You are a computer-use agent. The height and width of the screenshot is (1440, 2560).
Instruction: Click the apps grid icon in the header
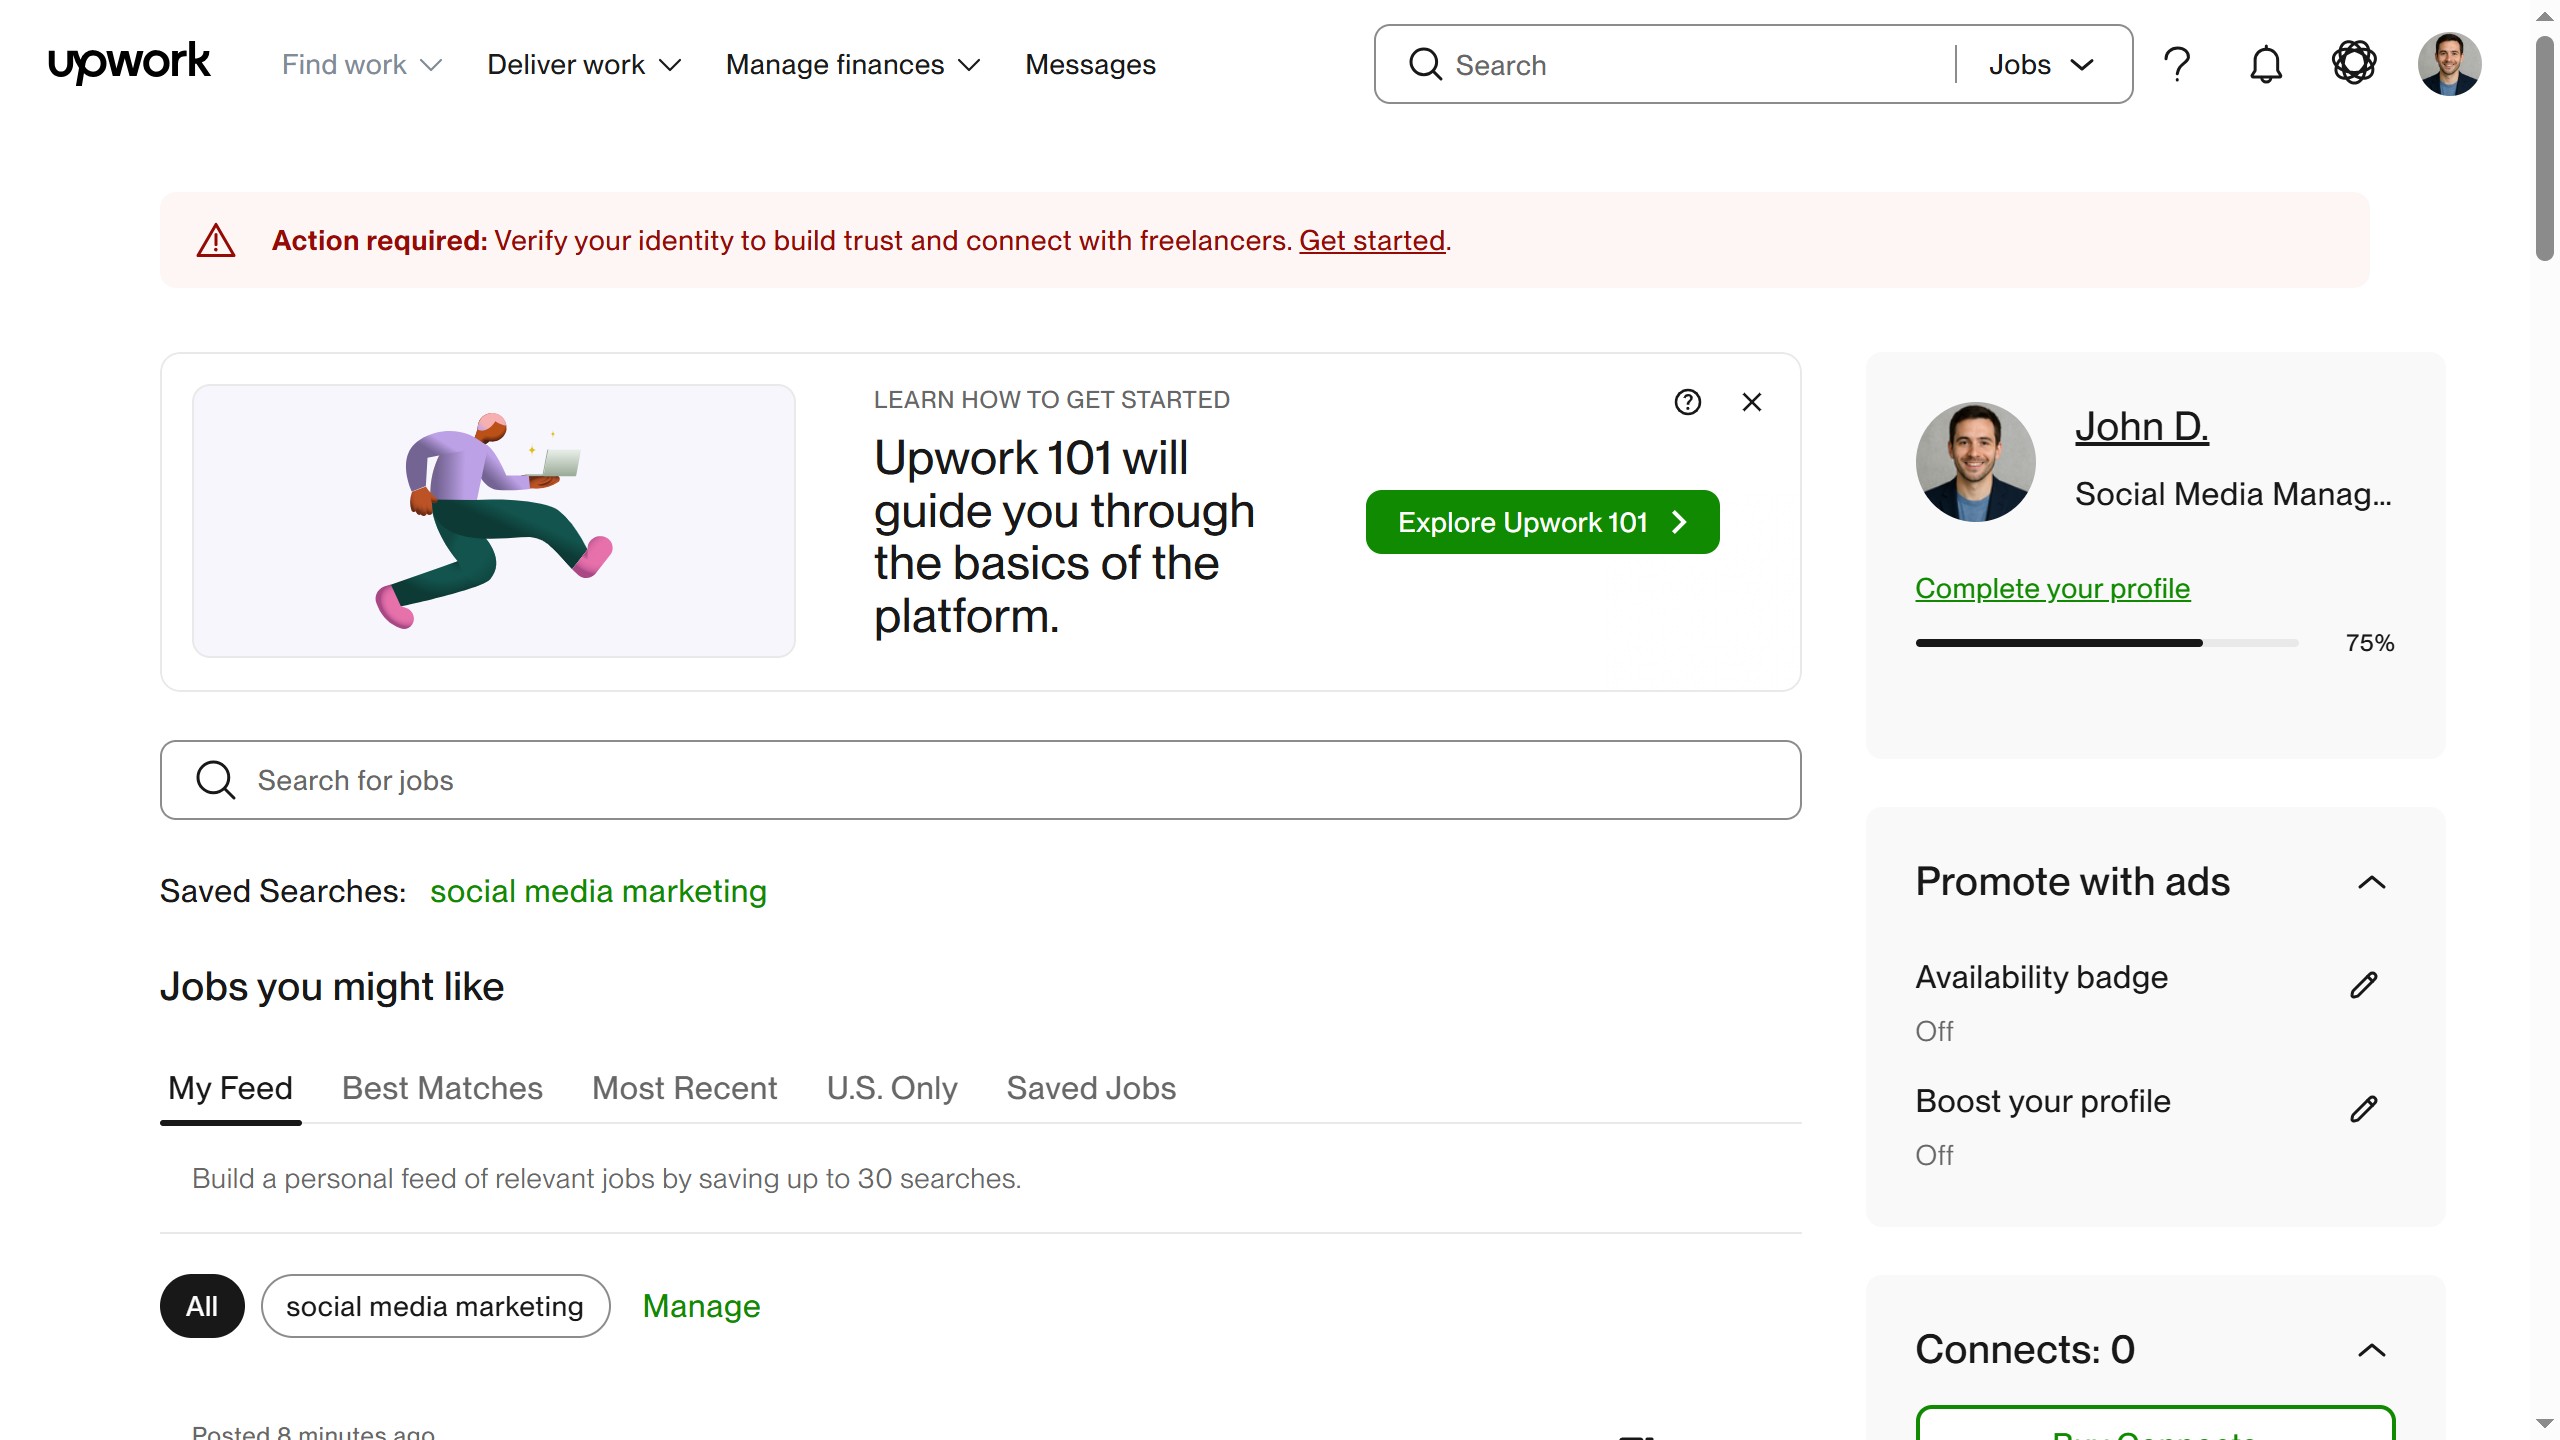pos(2354,62)
